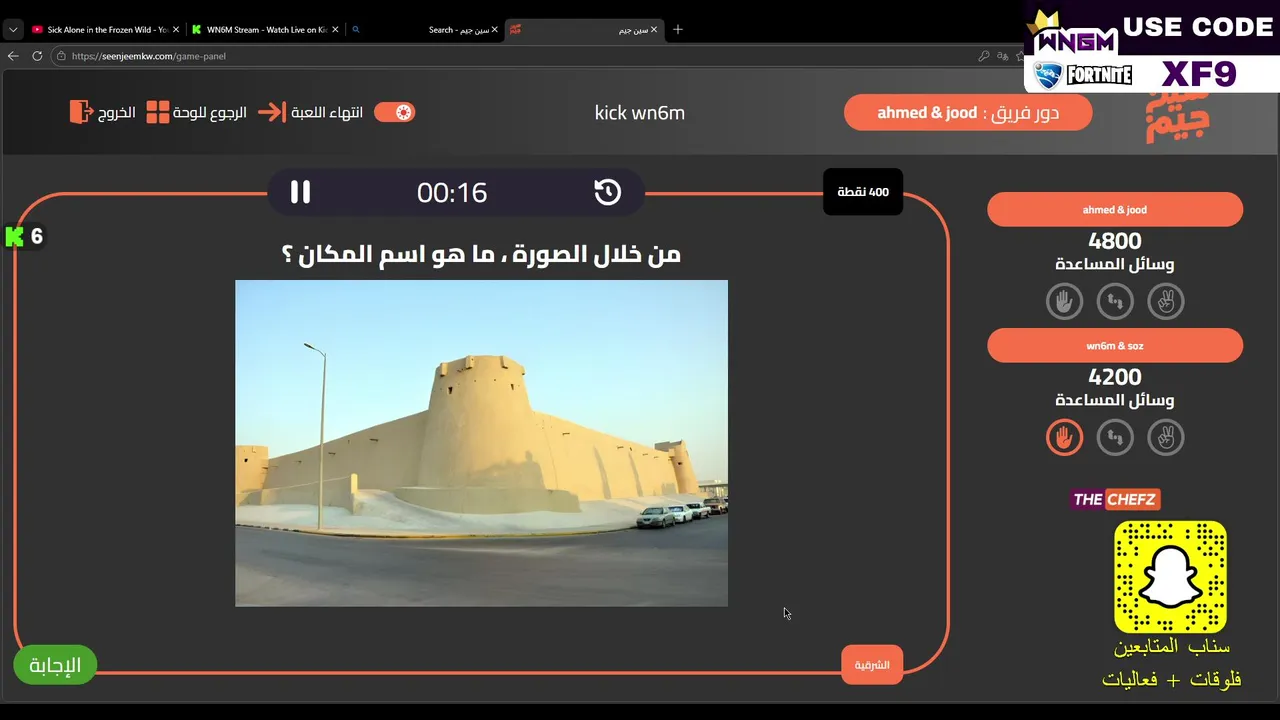Click the question text من خلال الصورة
This screenshot has width=1280, height=720.
481,254
